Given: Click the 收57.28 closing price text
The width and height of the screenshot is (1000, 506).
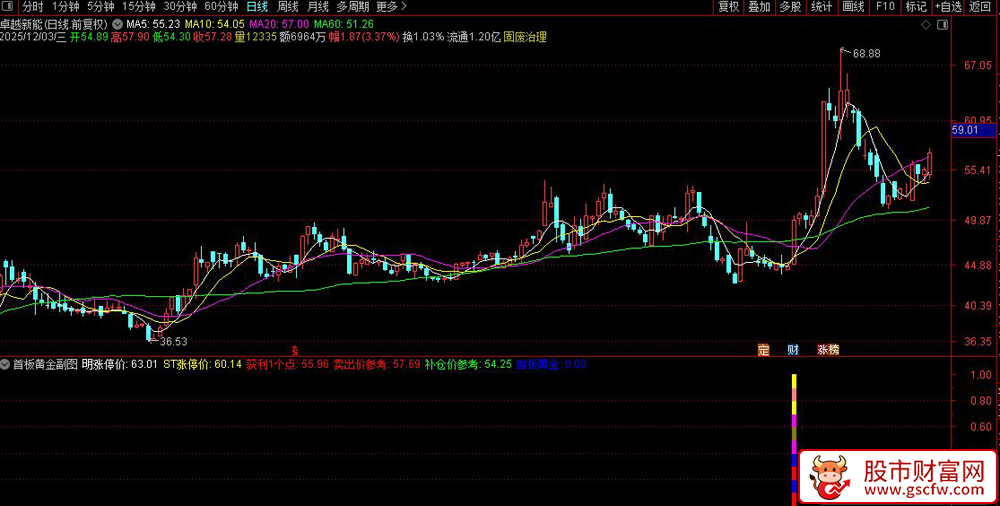Looking at the screenshot, I should pyautogui.click(x=213, y=37).
